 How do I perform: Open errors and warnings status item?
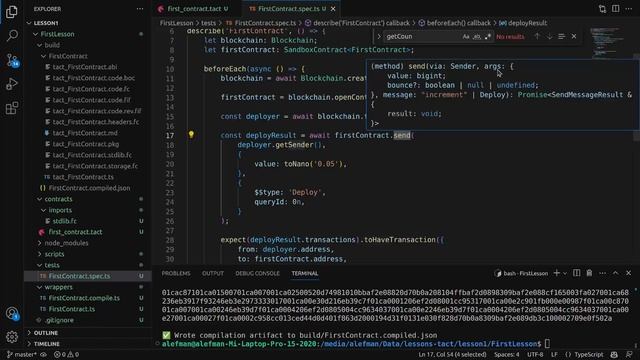[x=66, y=355]
